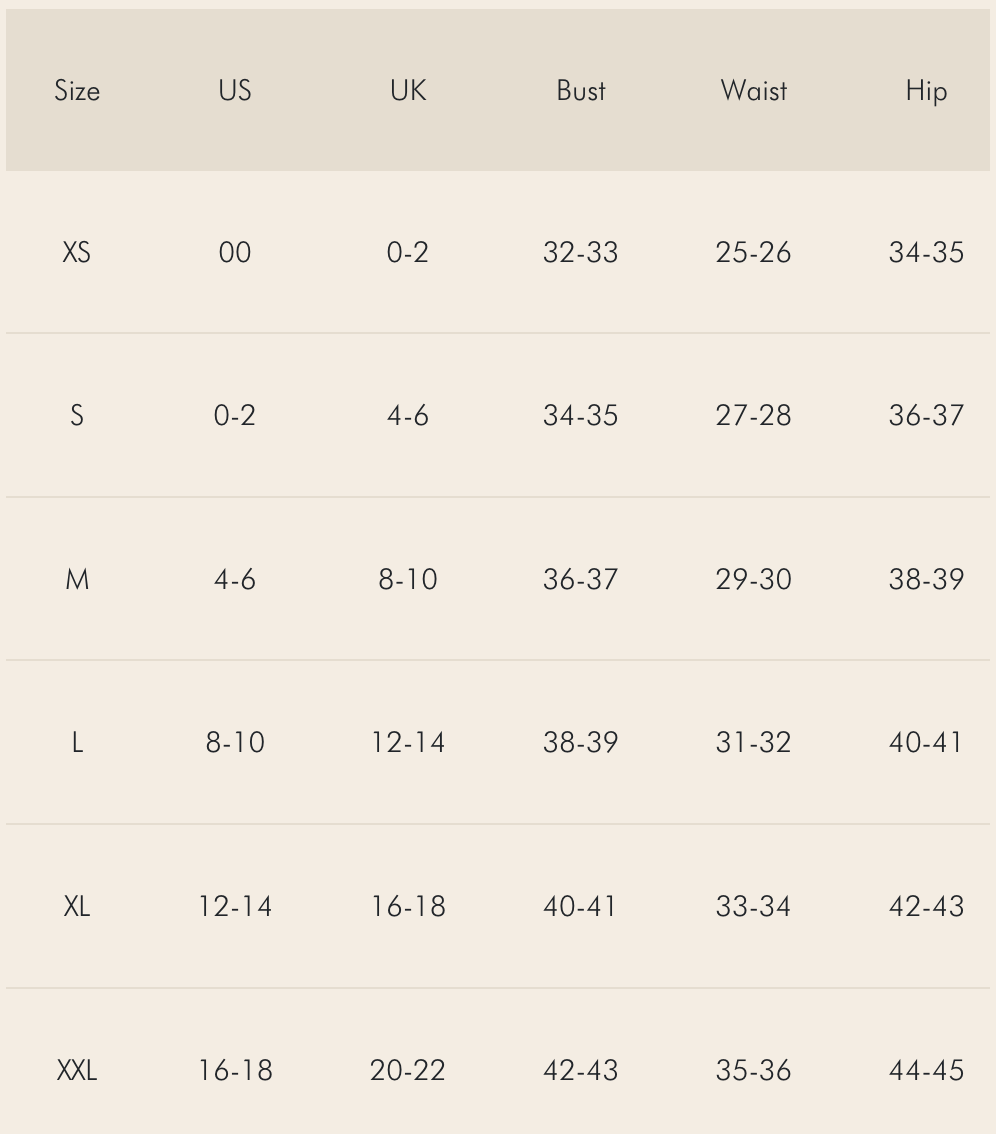Click the 32-33 bust measurement
996x1134 pixels.
[581, 252]
